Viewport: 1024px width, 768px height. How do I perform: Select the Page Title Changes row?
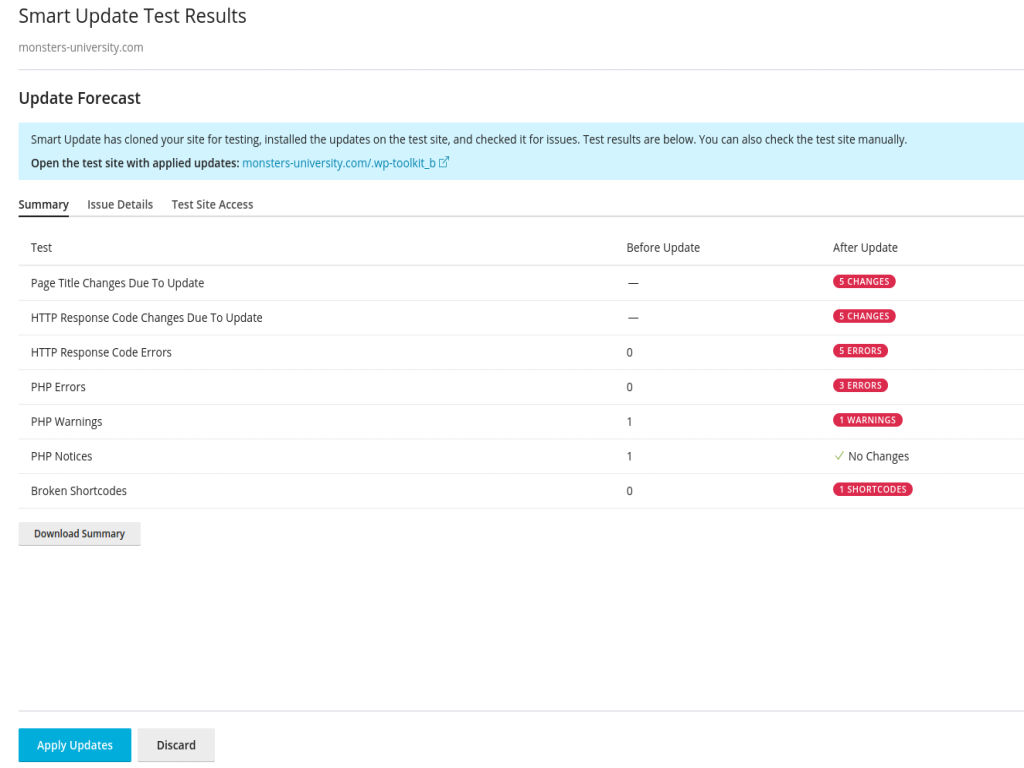coord(117,282)
